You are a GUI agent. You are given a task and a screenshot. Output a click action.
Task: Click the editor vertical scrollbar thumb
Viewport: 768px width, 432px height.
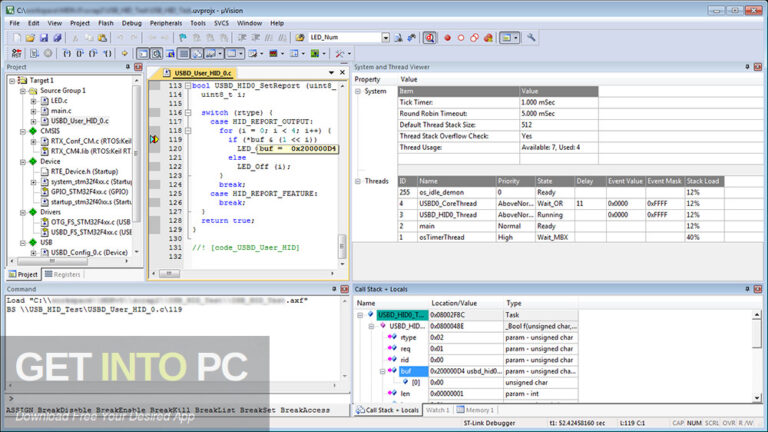pos(342,246)
